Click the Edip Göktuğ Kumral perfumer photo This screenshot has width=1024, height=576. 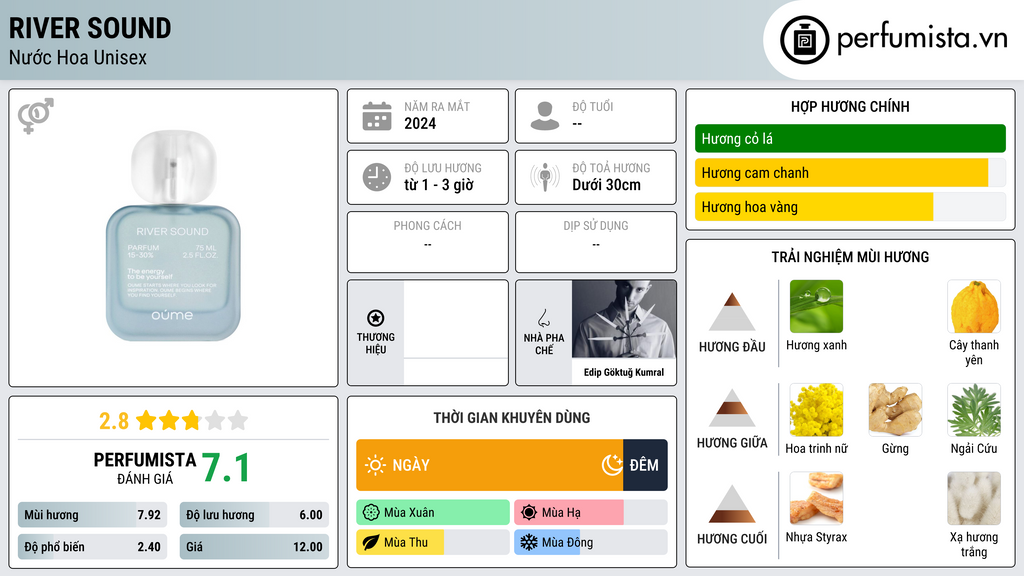[624, 319]
